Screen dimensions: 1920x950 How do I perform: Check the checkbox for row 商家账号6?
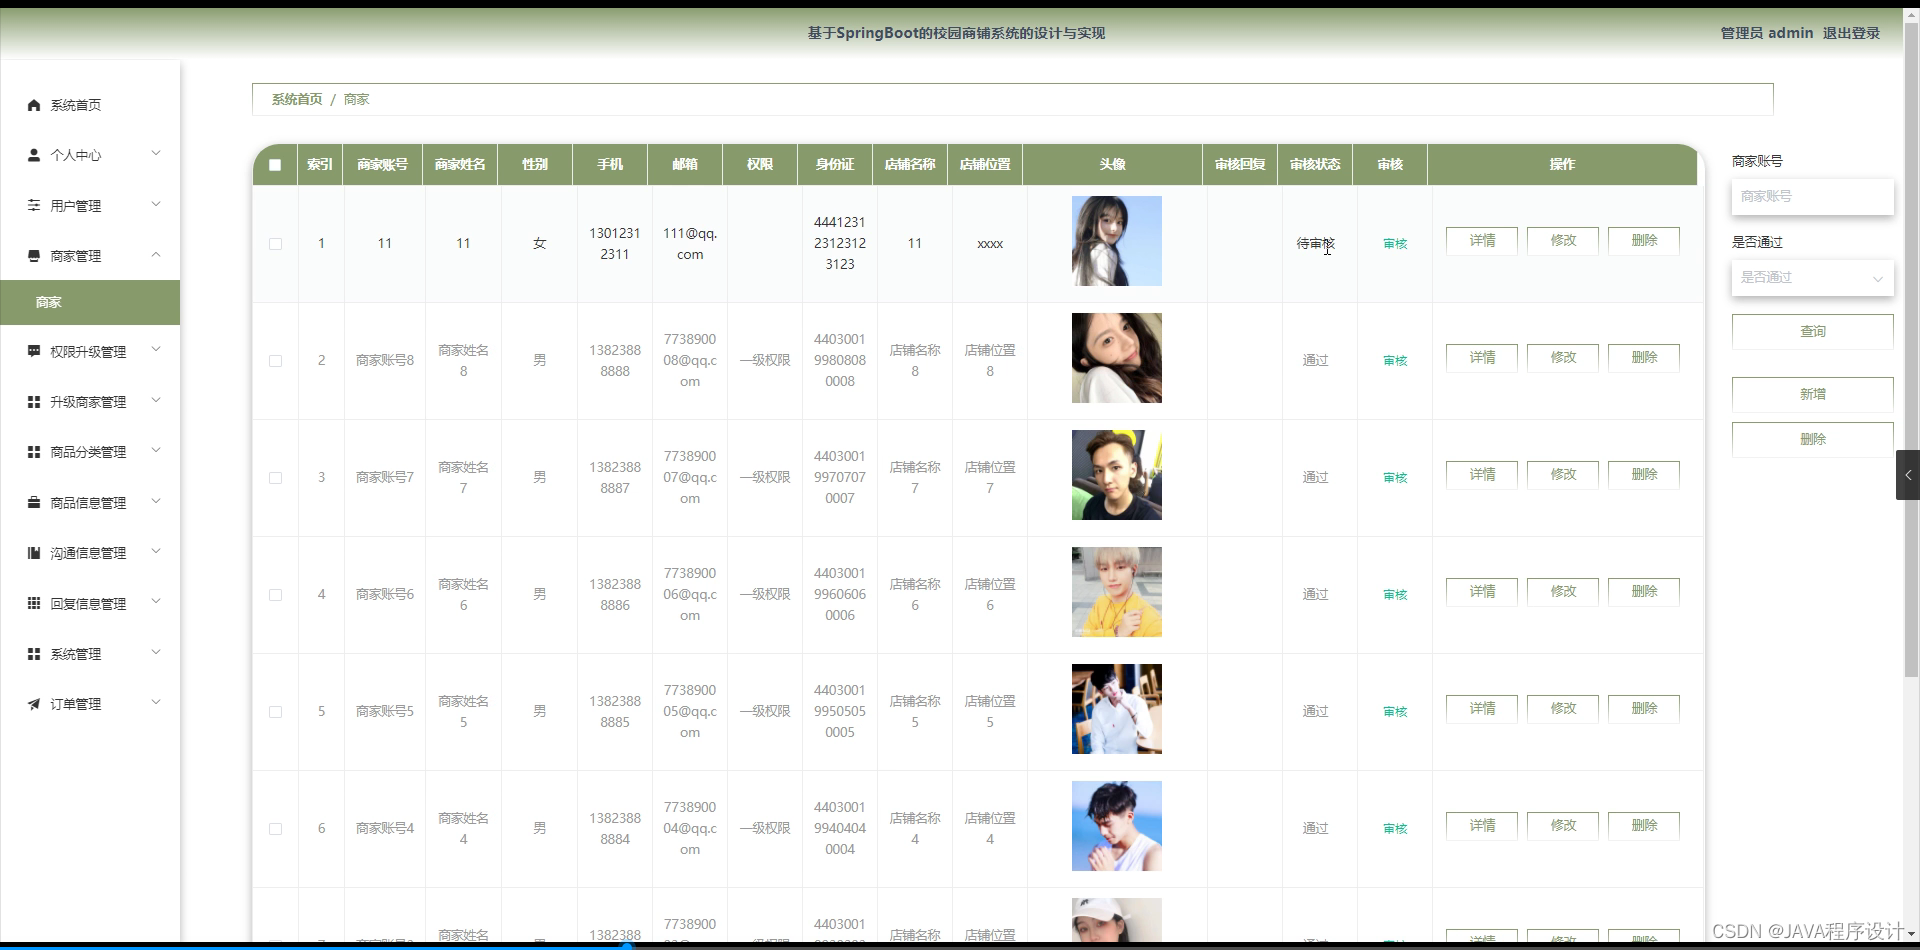[x=275, y=595]
